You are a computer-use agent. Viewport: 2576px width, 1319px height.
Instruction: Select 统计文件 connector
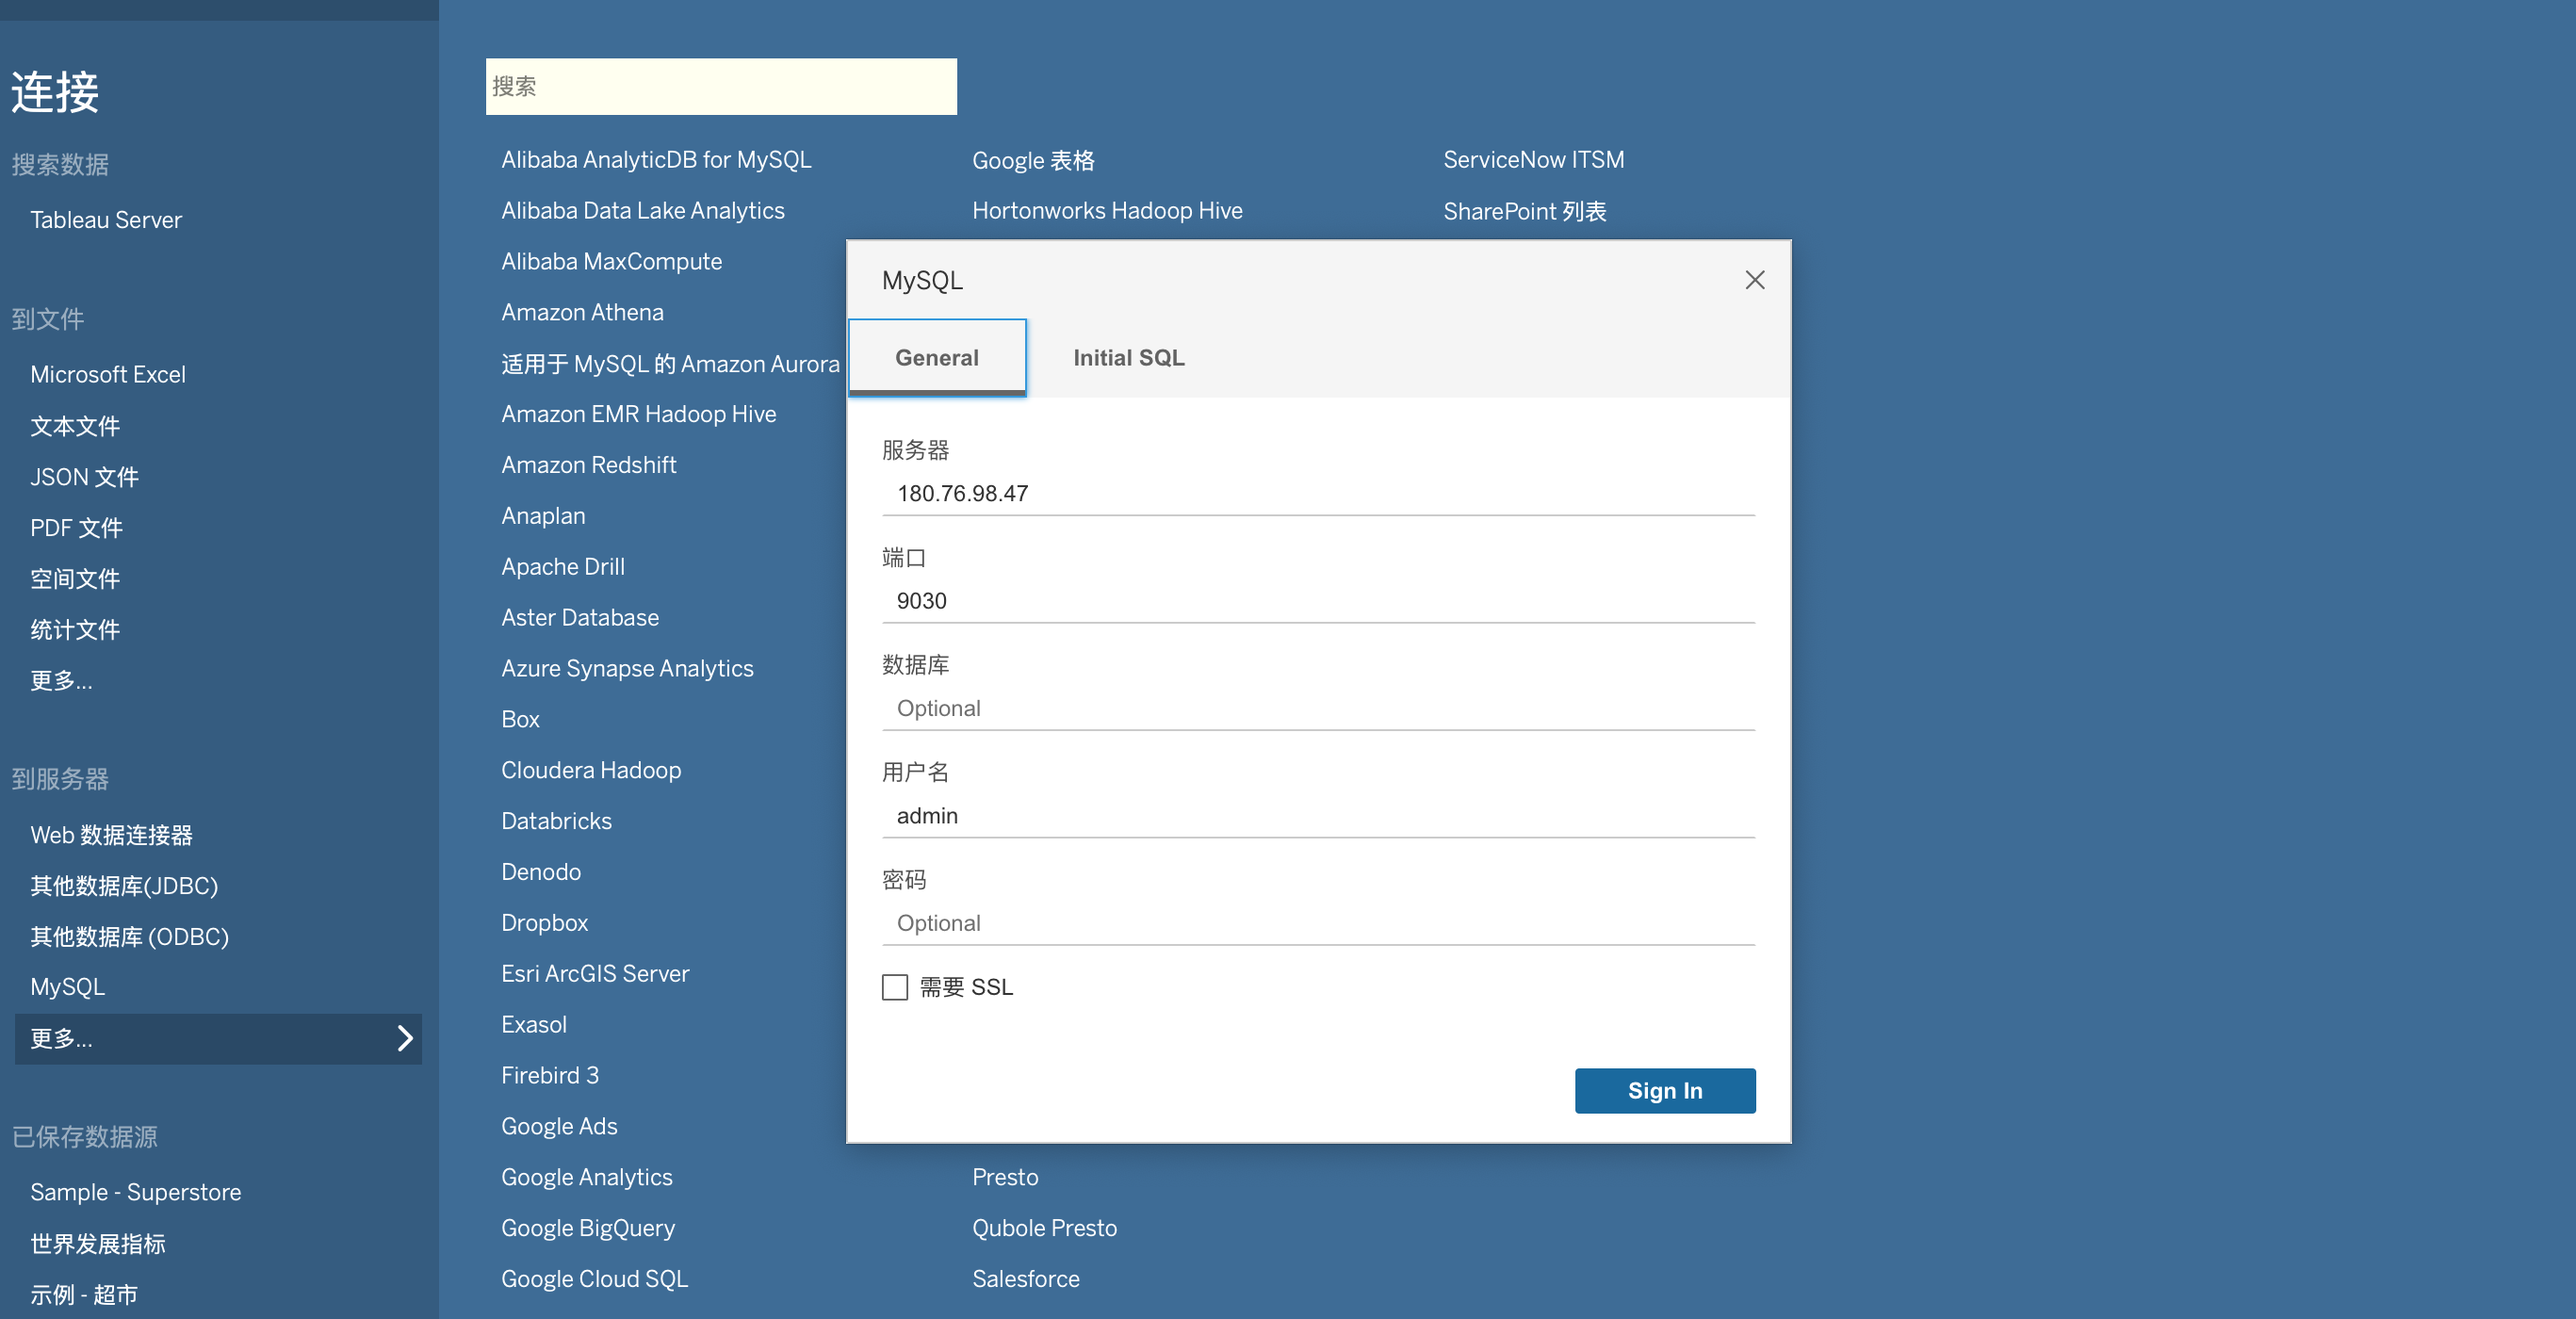click(x=75, y=630)
